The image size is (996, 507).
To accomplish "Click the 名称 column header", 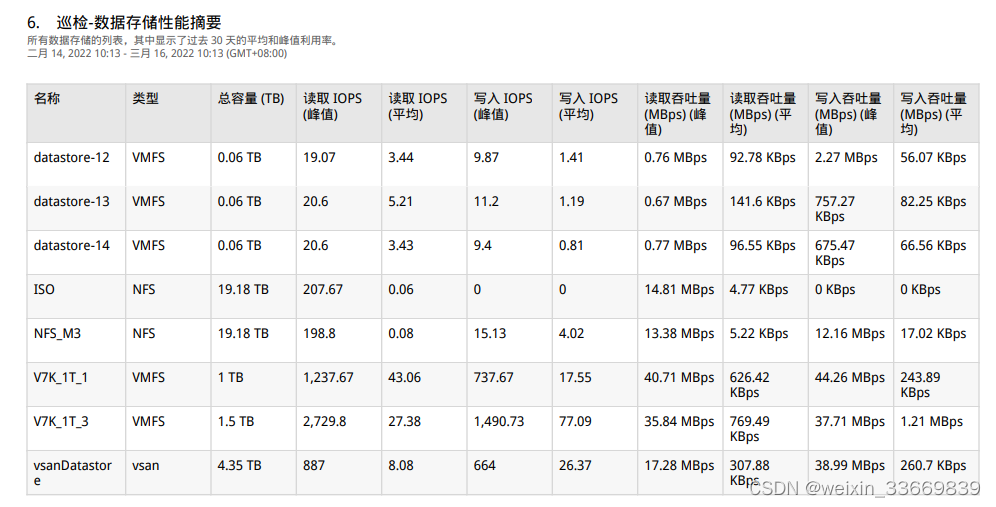I will (47, 99).
